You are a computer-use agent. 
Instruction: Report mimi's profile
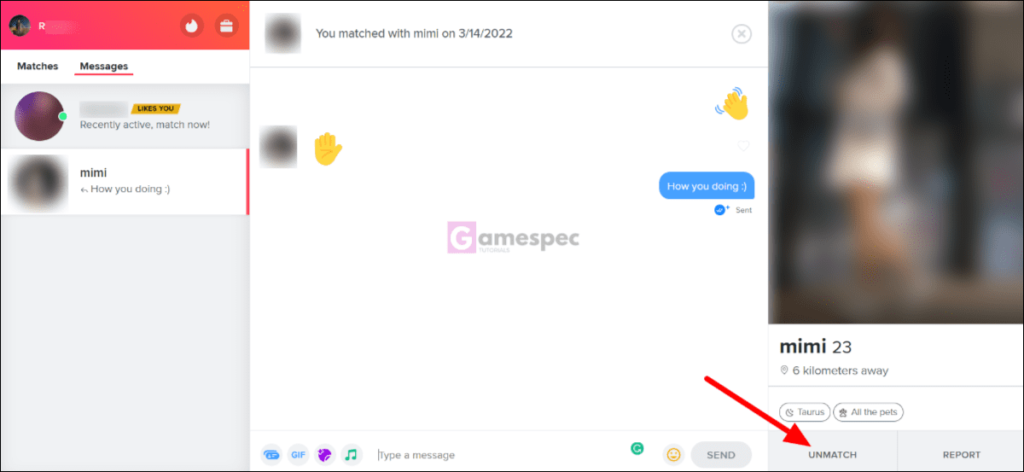(961, 452)
